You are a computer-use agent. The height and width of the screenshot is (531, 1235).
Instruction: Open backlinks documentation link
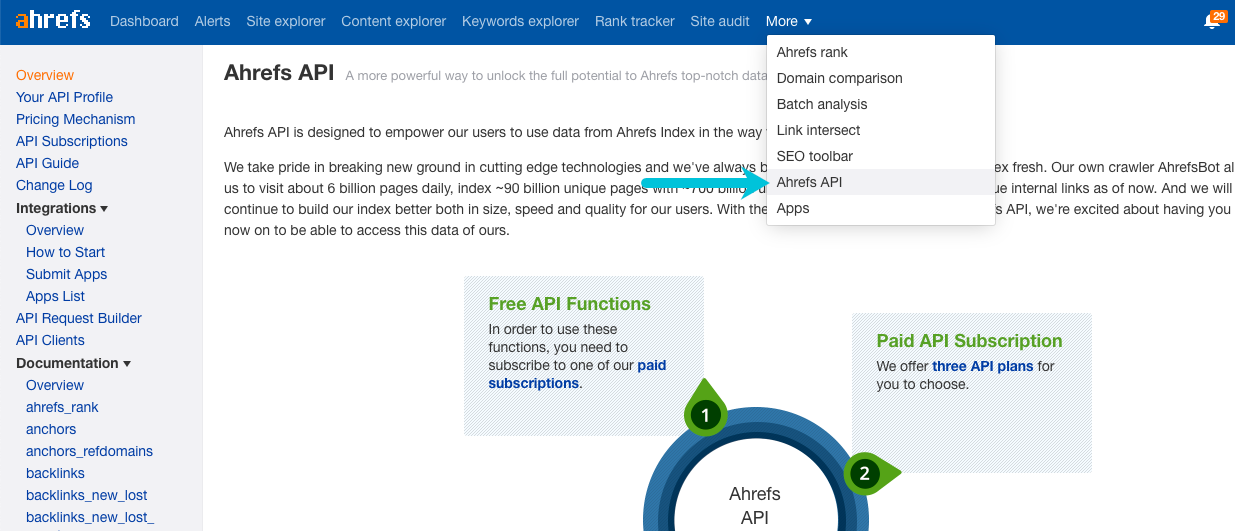coord(55,473)
